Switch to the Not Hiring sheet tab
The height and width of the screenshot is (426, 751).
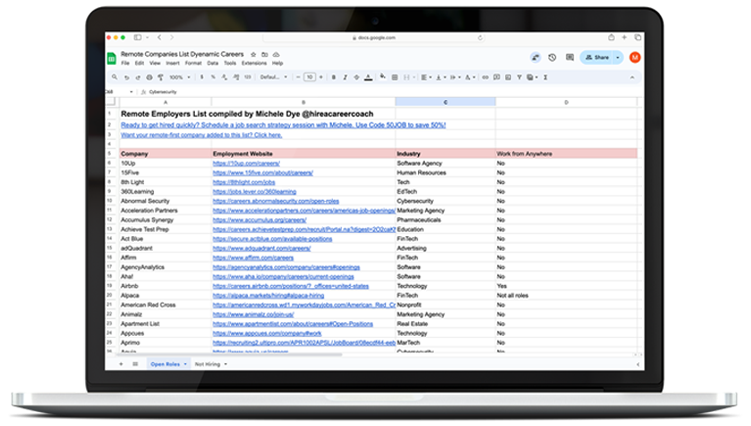click(207, 364)
